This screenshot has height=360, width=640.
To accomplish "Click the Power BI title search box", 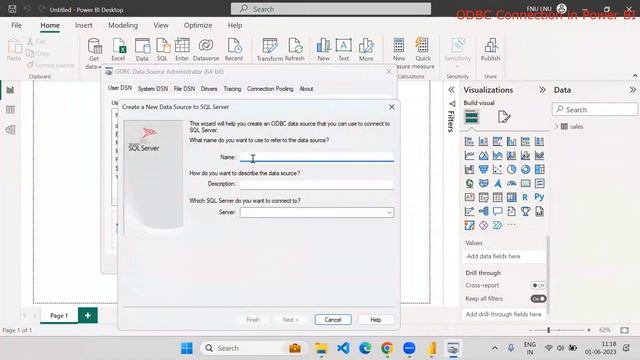I will [331, 9].
